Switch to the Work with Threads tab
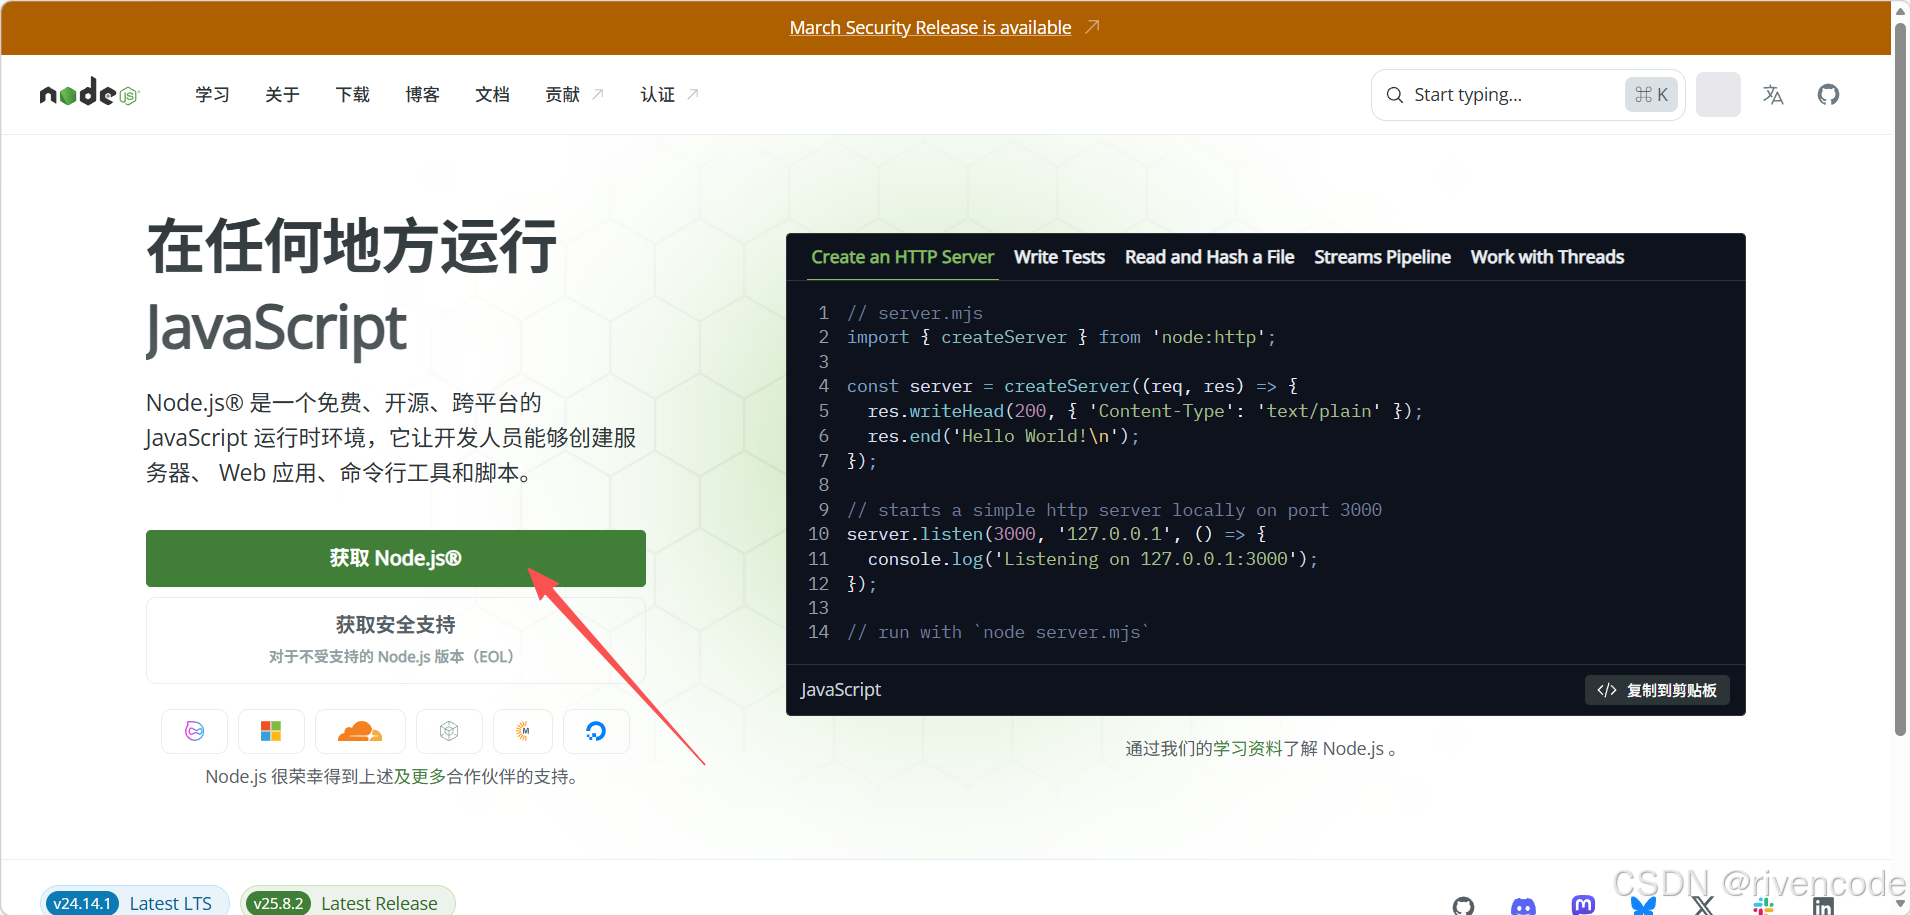 pyautogui.click(x=1547, y=257)
